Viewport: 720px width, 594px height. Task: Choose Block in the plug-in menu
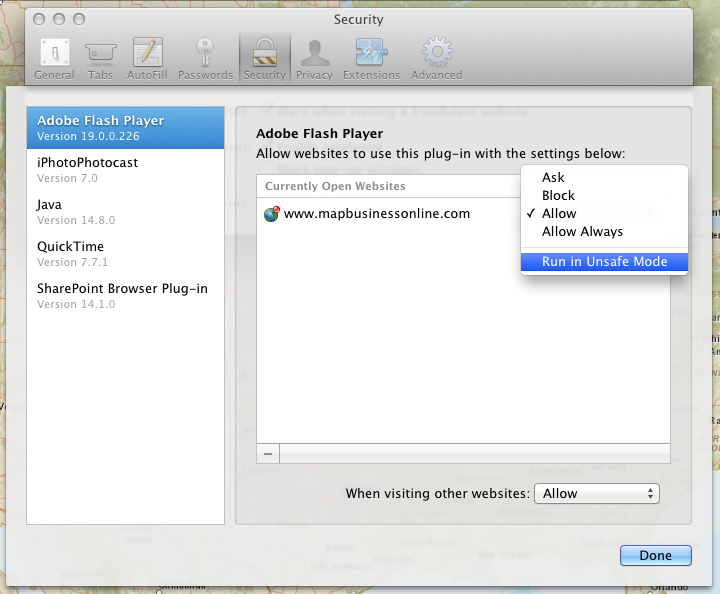604,196
